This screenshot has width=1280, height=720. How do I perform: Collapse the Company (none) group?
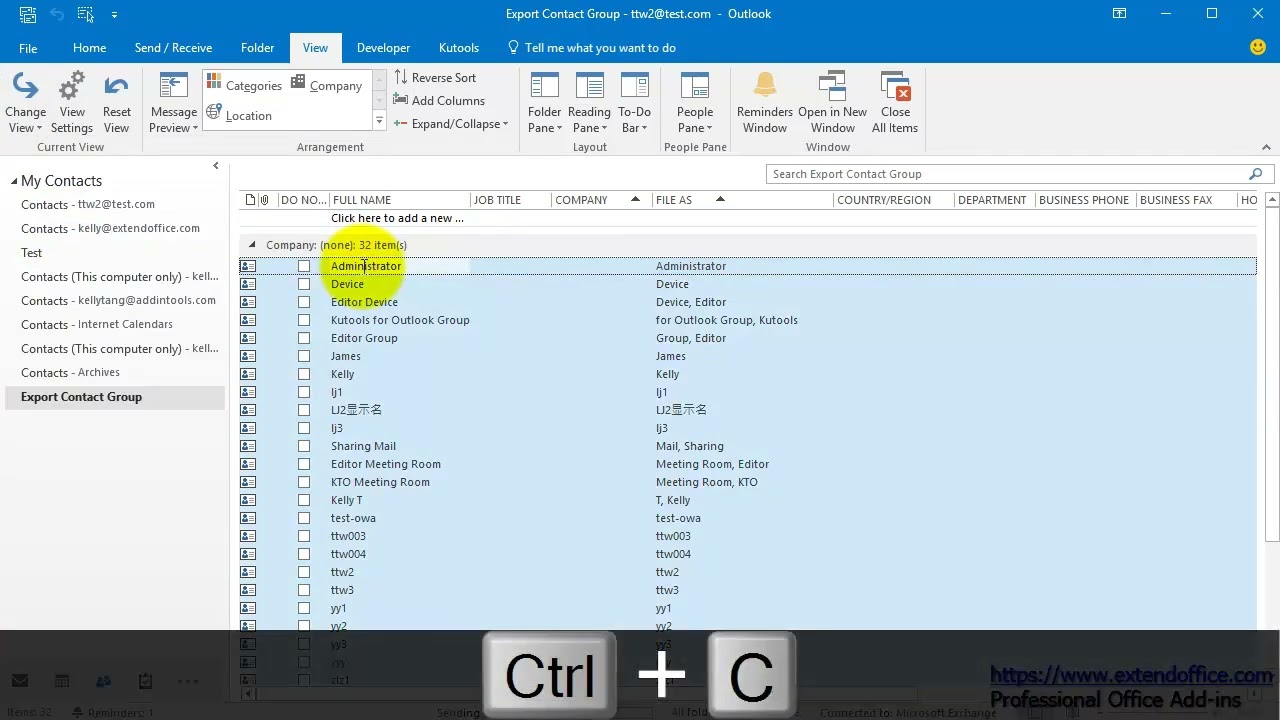coord(252,245)
